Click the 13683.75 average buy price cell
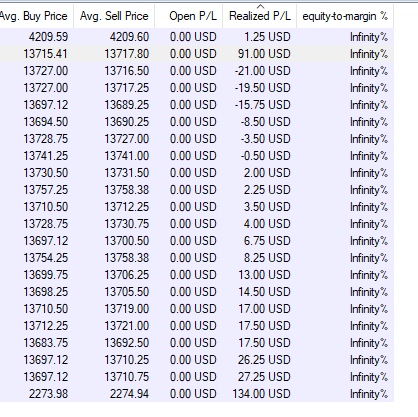418x417 pixels. tap(46, 343)
